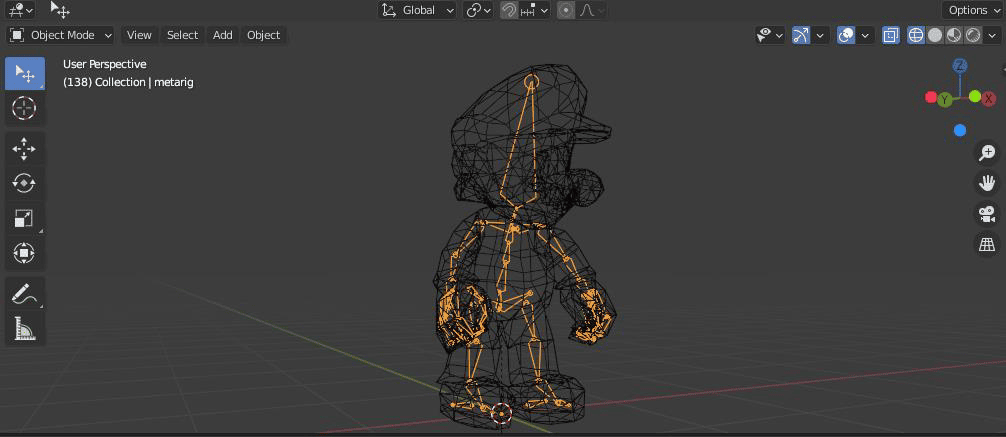The image size is (1006, 437).
Task: Switch to Wireframe viewport shading
Action: 916,35
